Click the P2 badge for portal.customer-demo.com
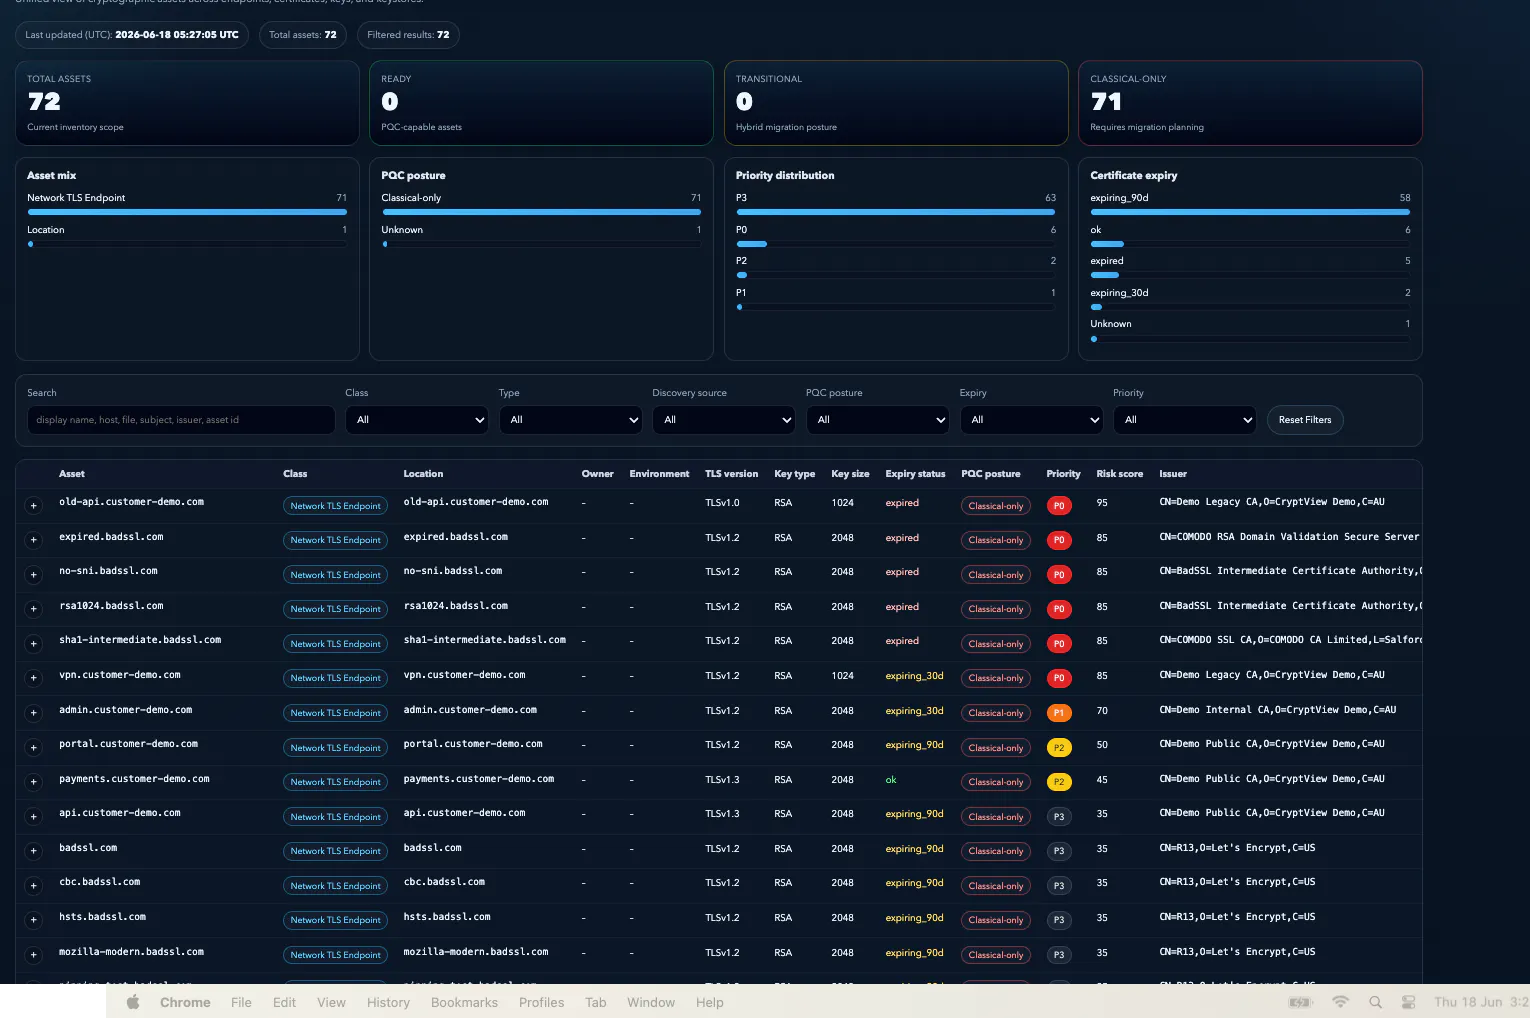Viewport: 1530px width, 1018px height. pyautogui.click(x=1058, y=748)
